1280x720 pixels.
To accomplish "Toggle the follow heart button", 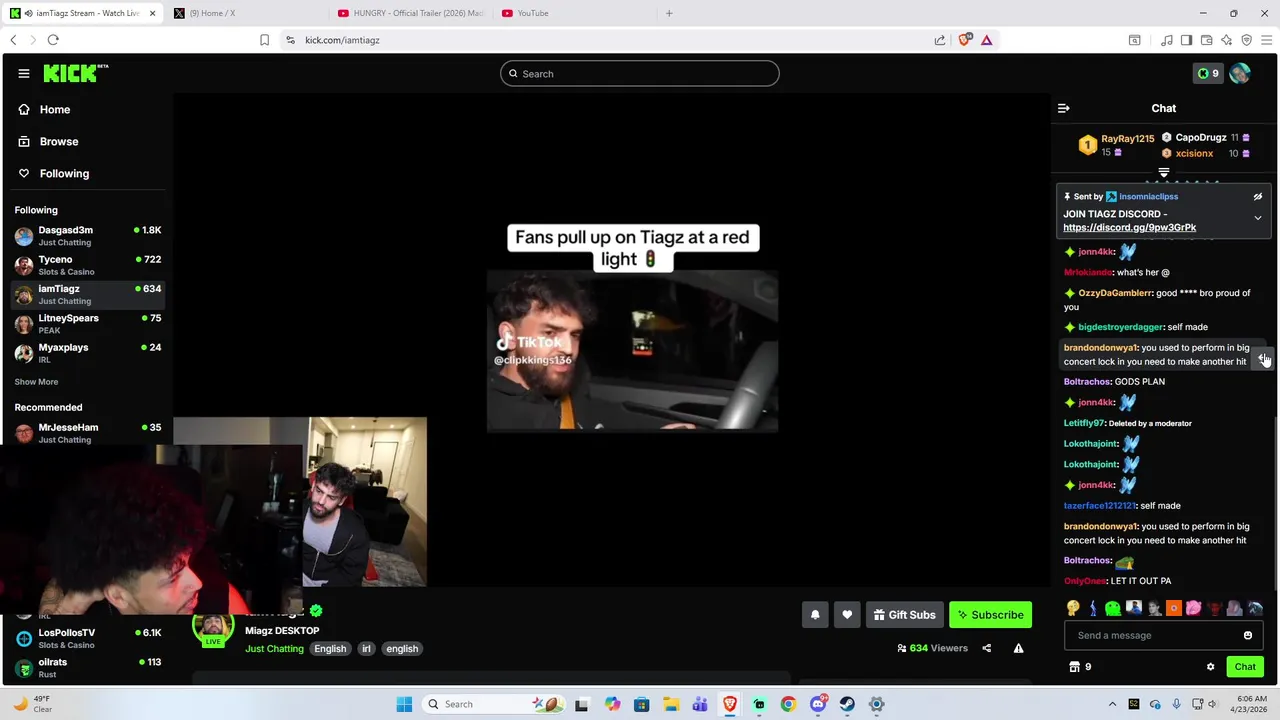I will coord(847,615).
